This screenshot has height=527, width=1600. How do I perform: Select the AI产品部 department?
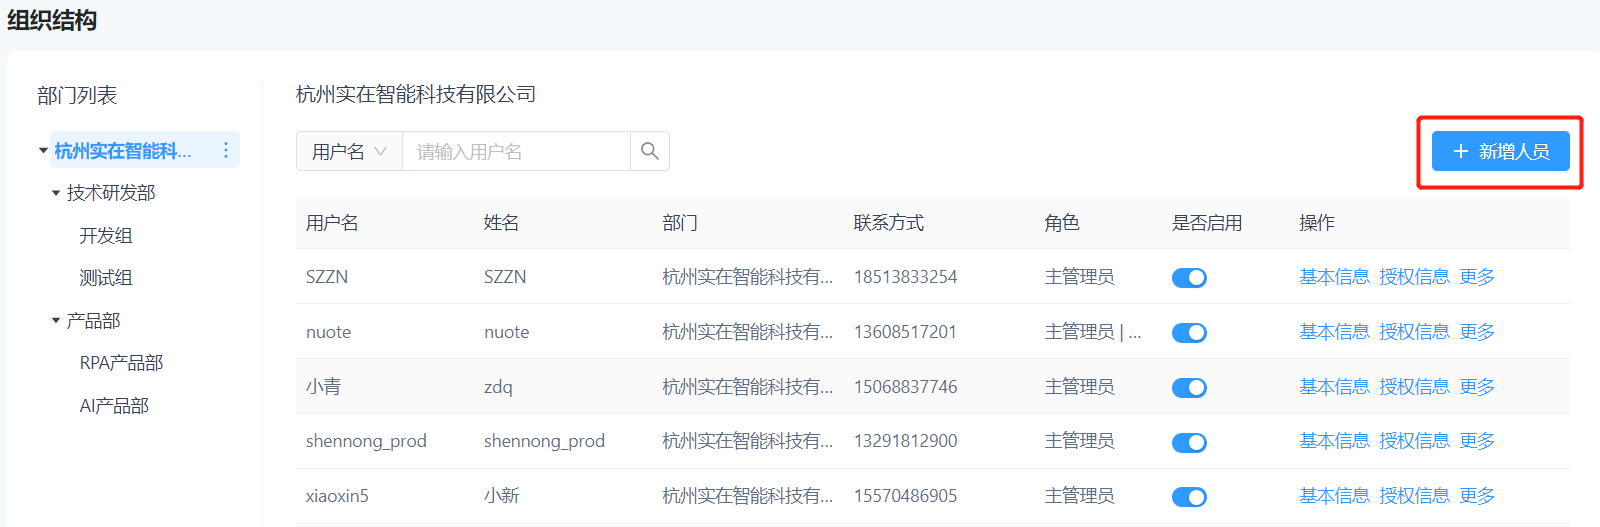coord(114,406)
